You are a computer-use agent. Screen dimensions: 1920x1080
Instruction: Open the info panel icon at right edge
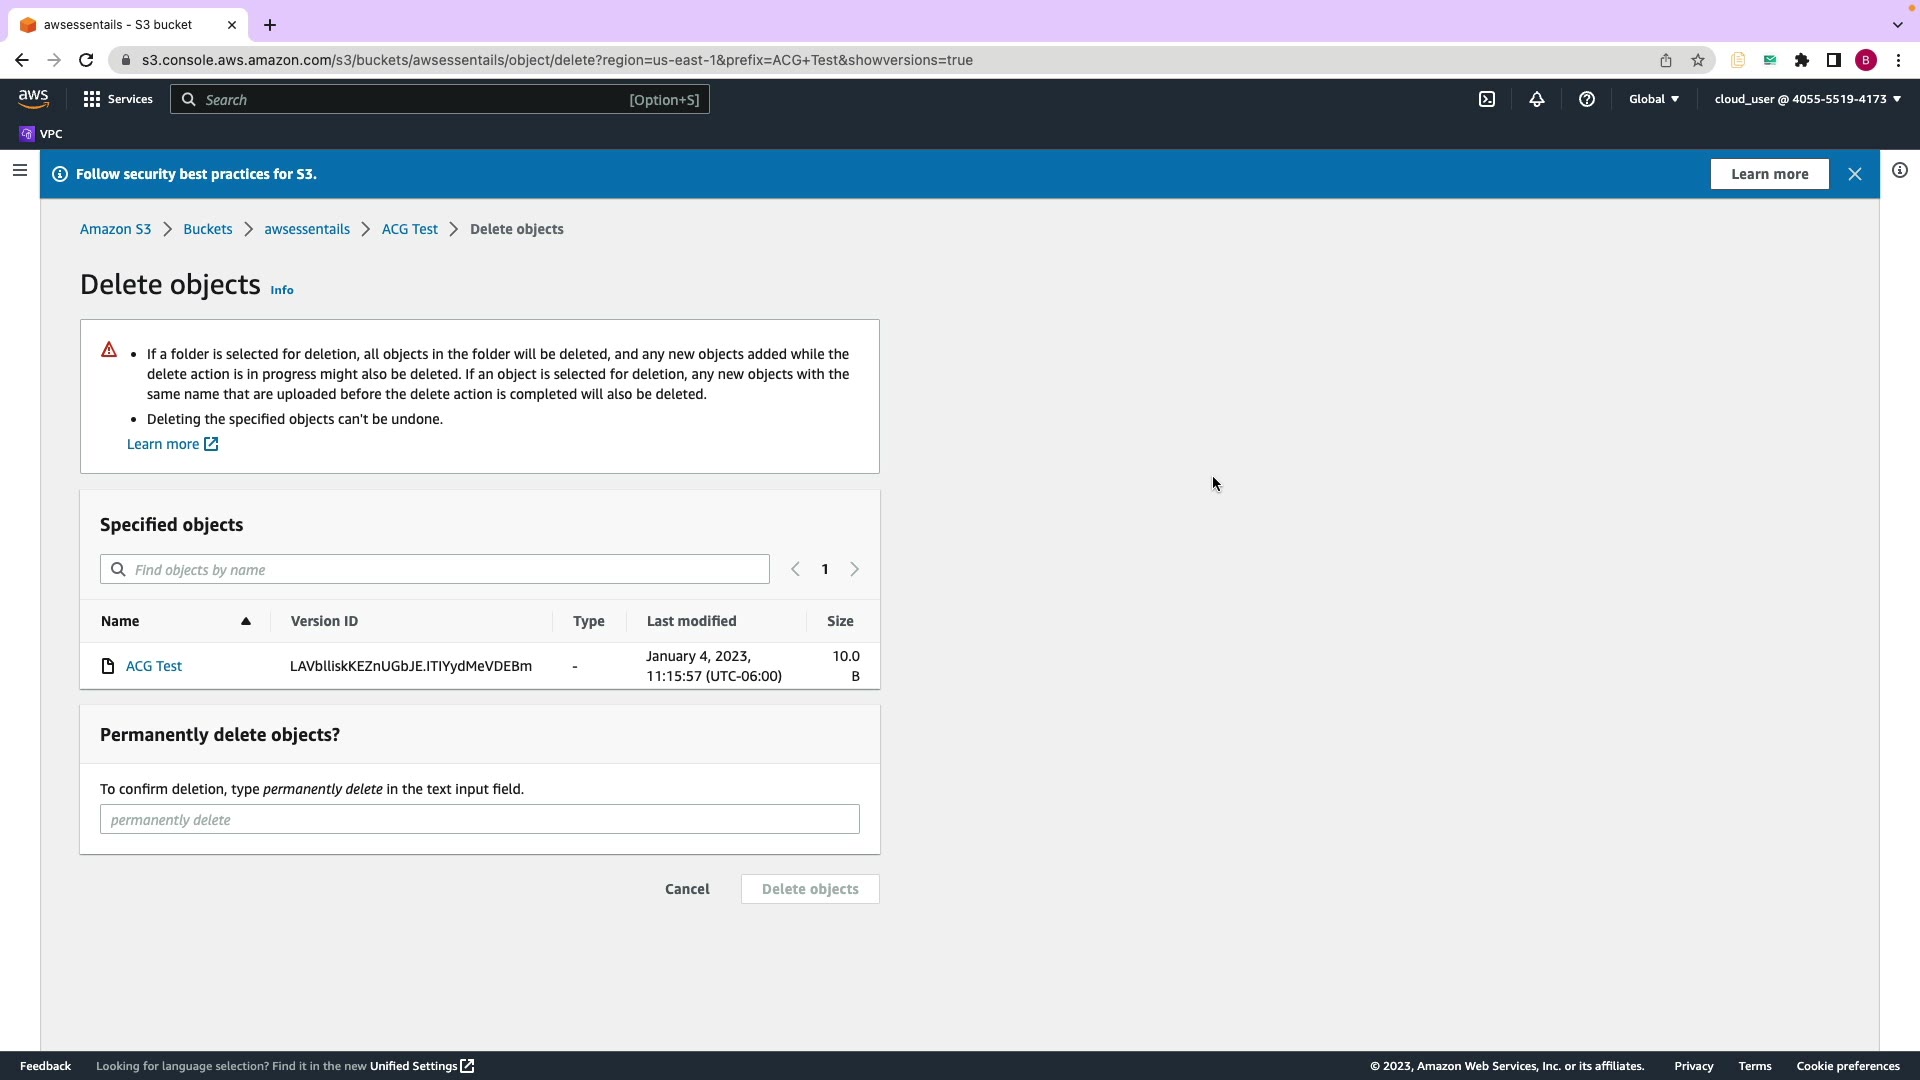pos(1900,171)
